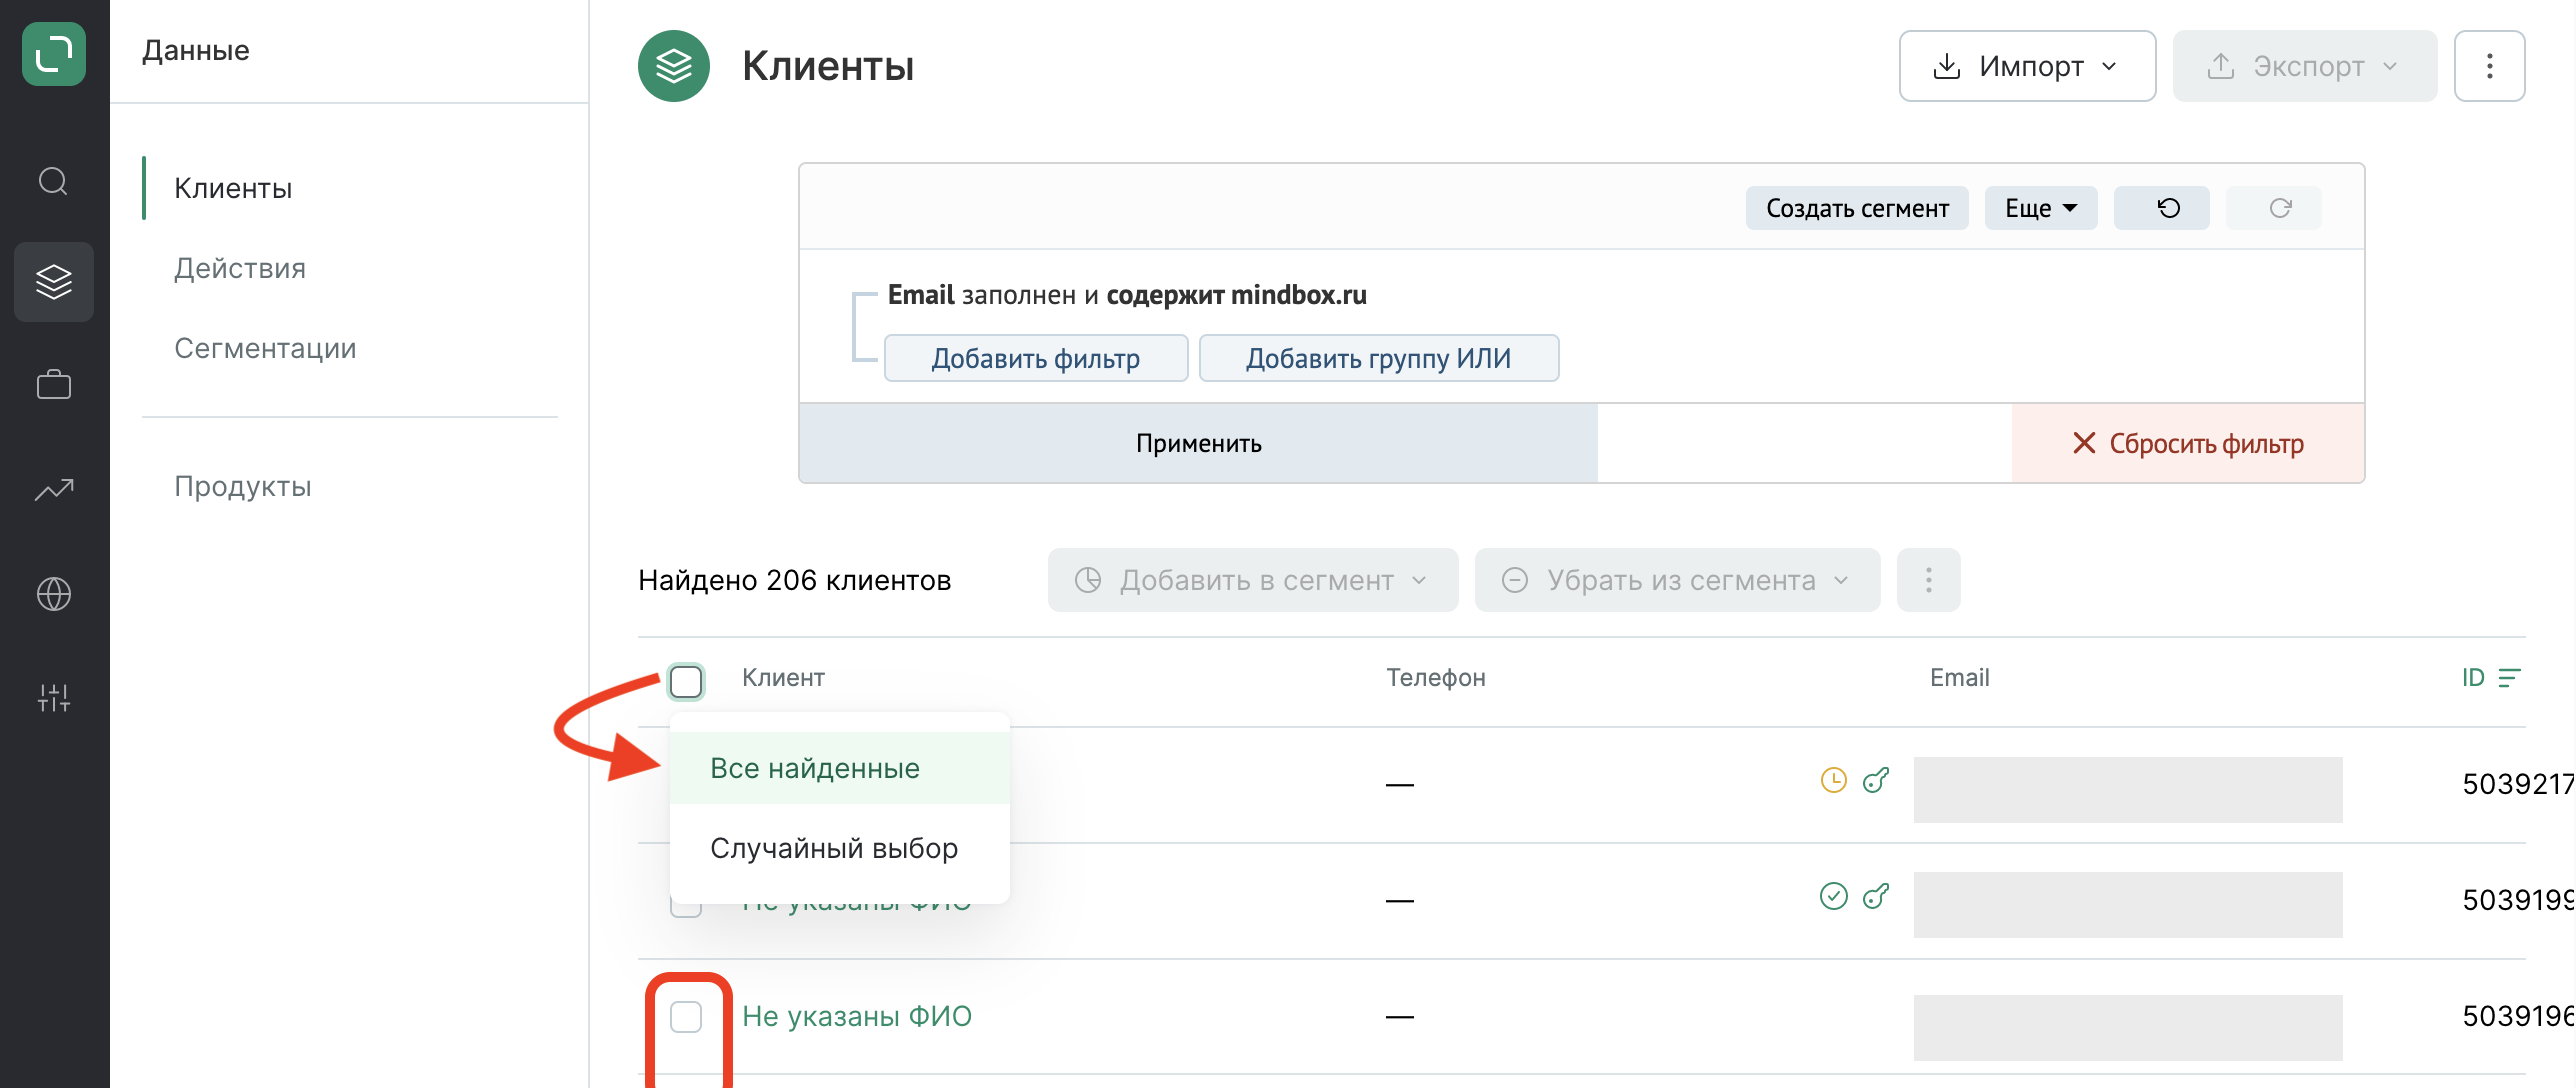2576x1088 pixels.
Task: Open client link Не указаны ФИО for 5039196
Action: [x=857, y=1016]
